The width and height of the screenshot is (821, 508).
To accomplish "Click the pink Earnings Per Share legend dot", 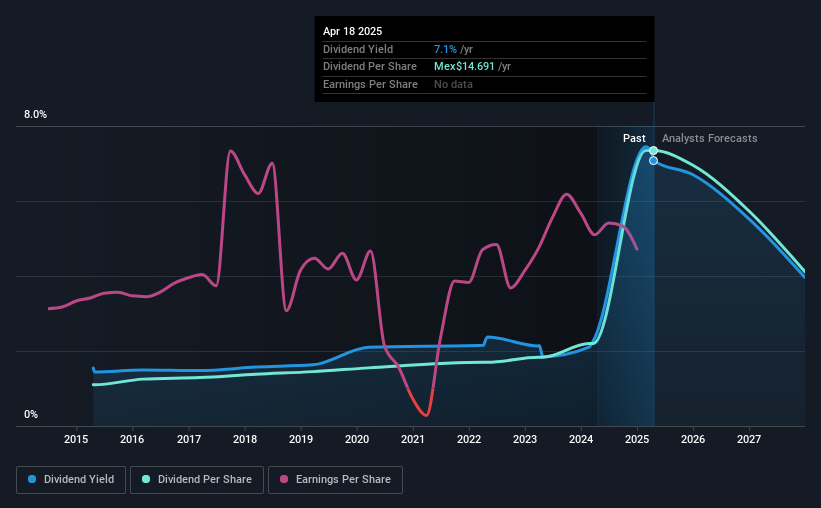I will click(x=283, y=480).
